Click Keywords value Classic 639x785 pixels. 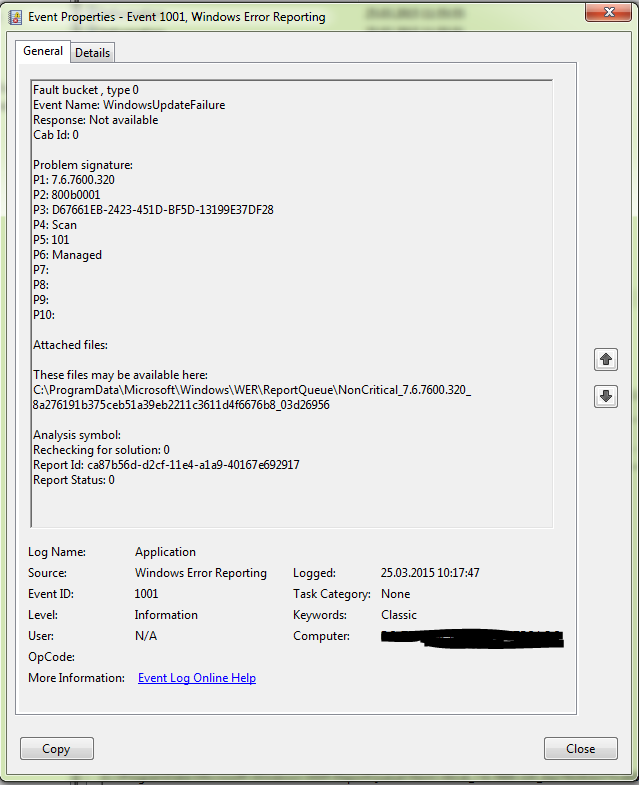399,615
